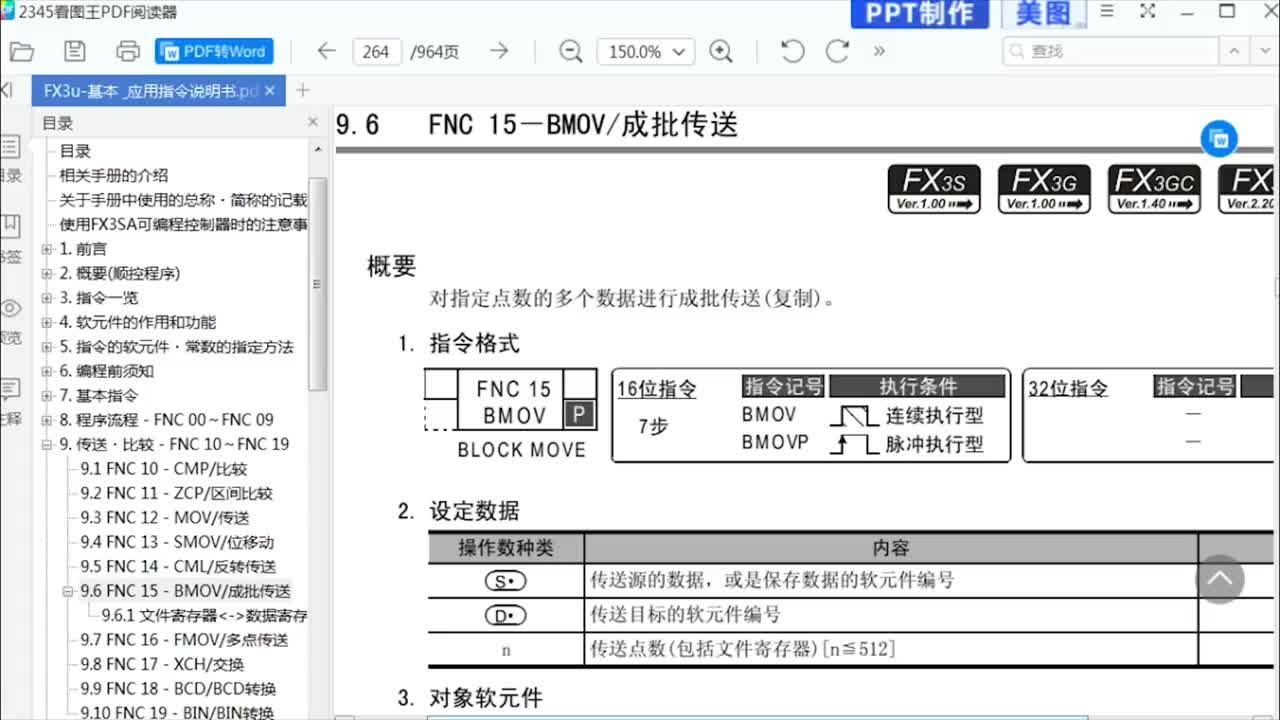The image size is (1280, 720).
Task: Collapse the 9.6 FNC 15 BMOV node
Action: click(x=69, y=591)
